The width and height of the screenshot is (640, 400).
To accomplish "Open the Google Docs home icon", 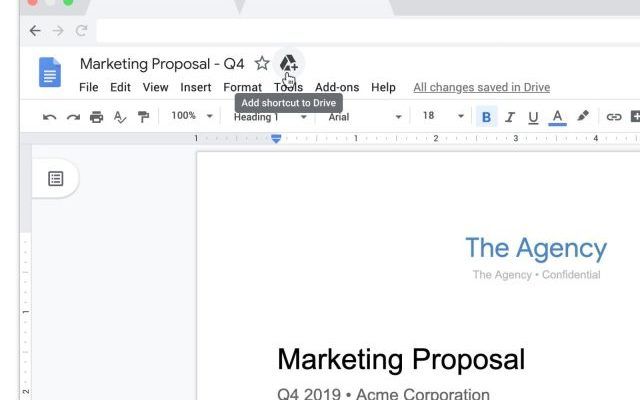I will (50, 73).
